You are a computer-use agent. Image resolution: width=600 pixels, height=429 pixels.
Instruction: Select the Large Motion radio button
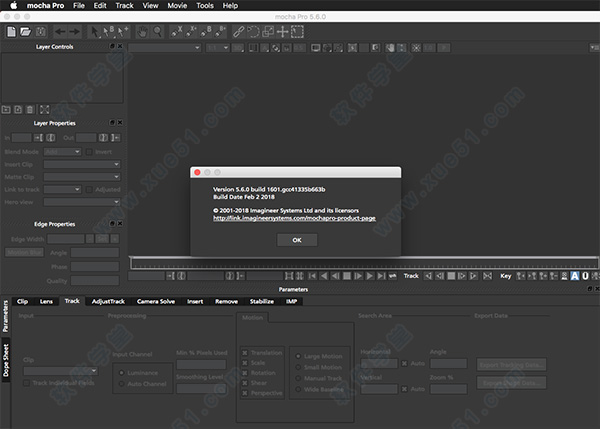pyautogui.click(x=298, y=356)
